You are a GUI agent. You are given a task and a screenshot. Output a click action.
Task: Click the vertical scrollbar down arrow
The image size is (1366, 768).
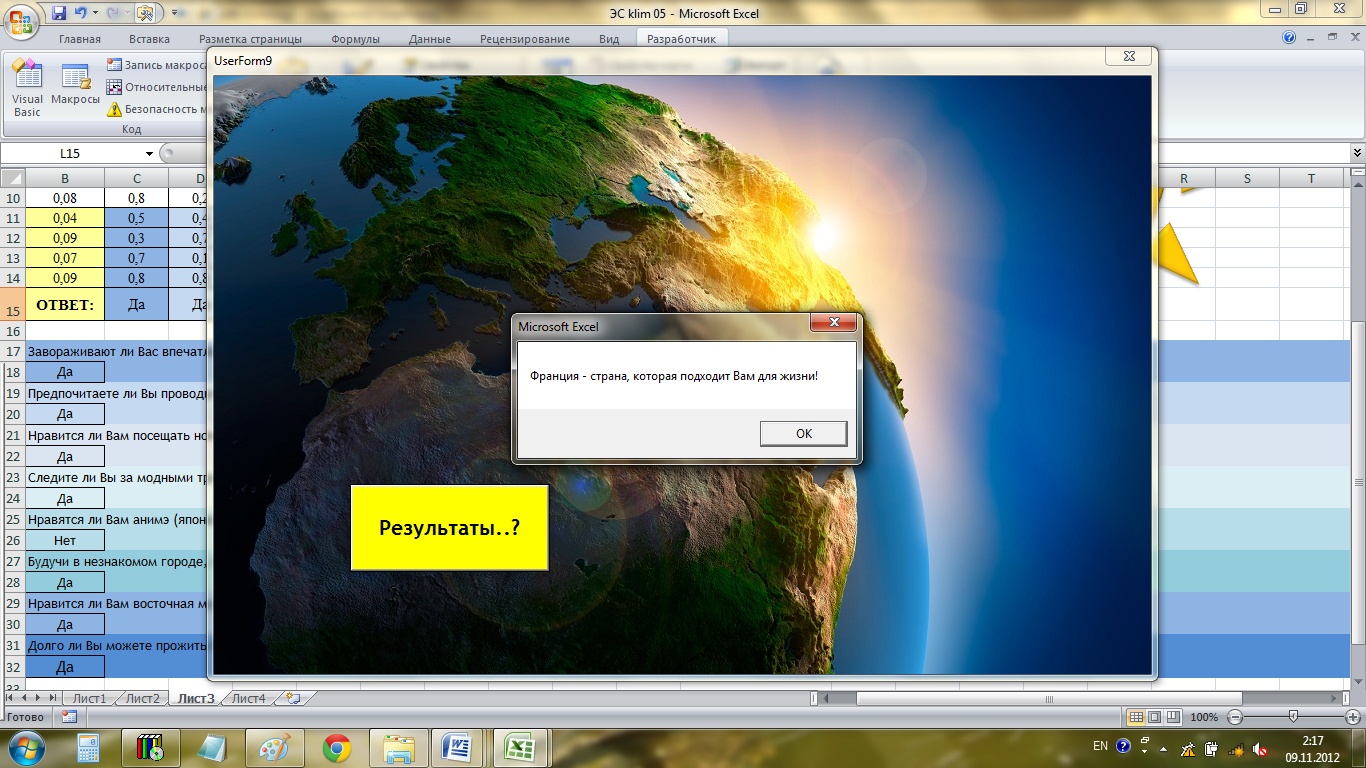tap(1357, 684)
